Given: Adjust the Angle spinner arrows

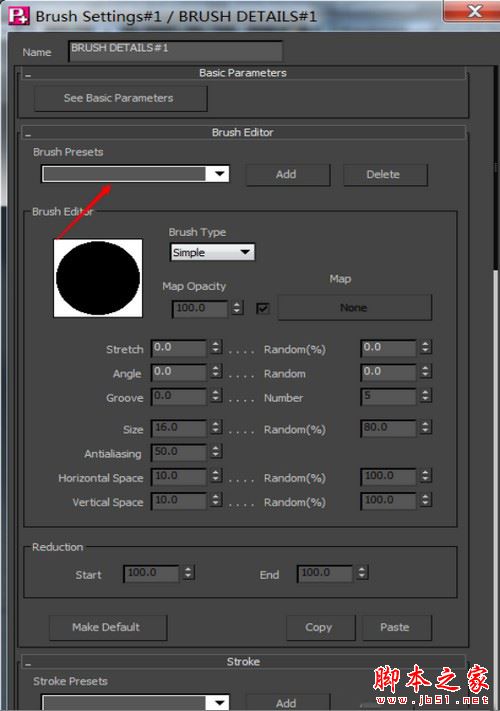Looking at the screenshot, I should click(x=216, y=371).
